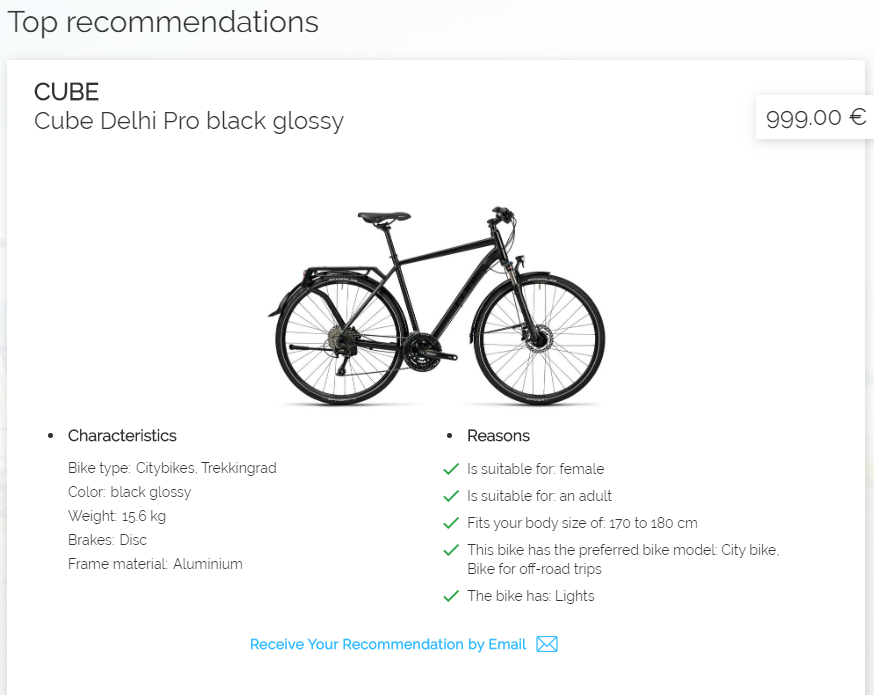Click the "Top recommendations" heading
Viewport: 874px width, 695px height.
pyautogui.click(x=163, y=22)
